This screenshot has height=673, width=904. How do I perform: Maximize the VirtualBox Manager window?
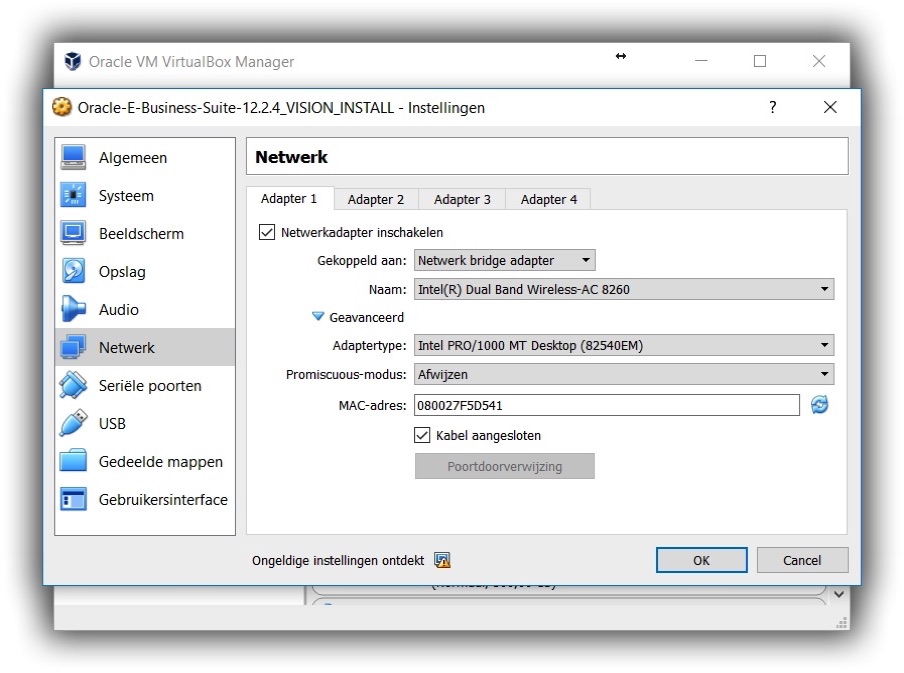coord(760,61)
